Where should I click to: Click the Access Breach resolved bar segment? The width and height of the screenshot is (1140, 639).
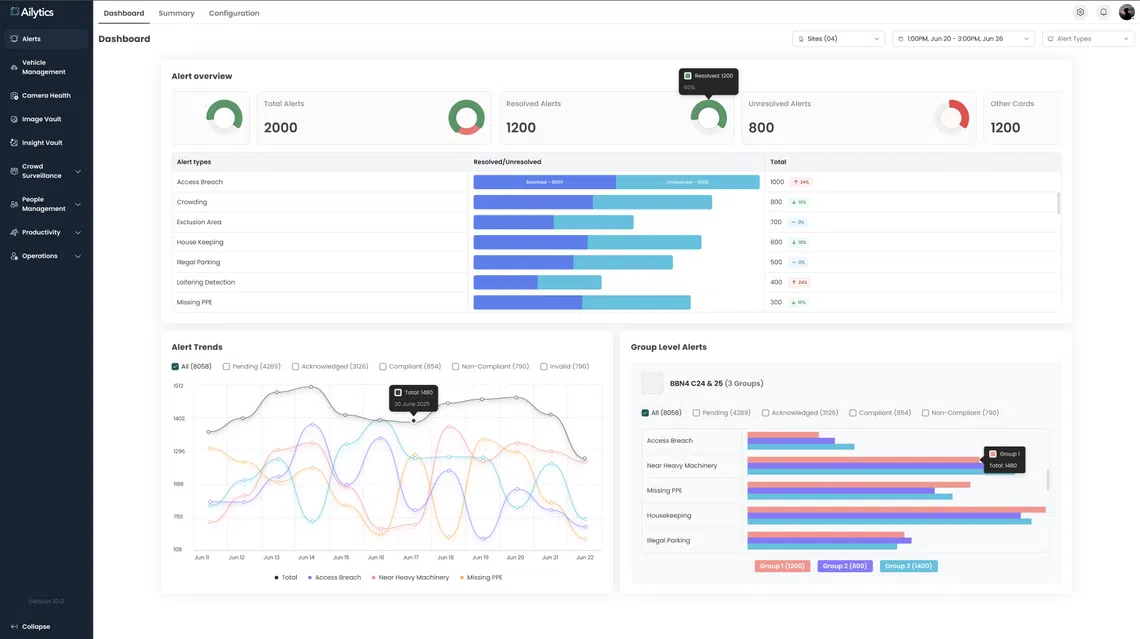click(544, 182)
